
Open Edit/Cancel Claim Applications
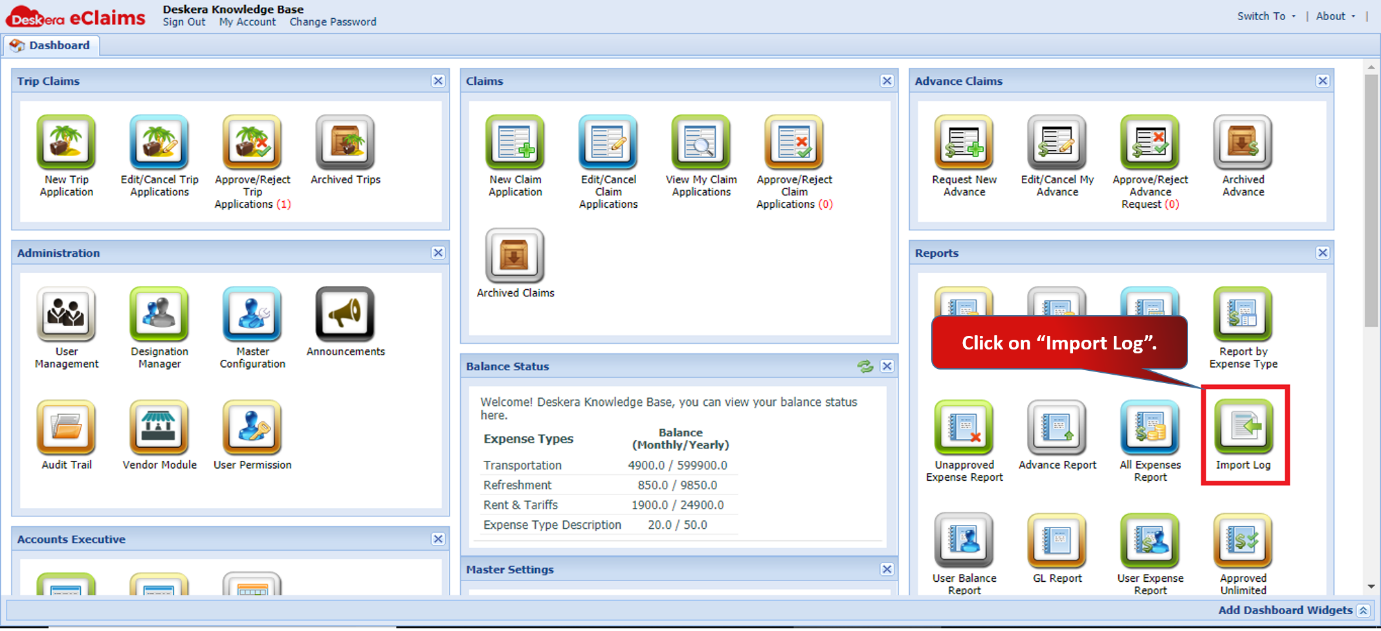(608, 143)
